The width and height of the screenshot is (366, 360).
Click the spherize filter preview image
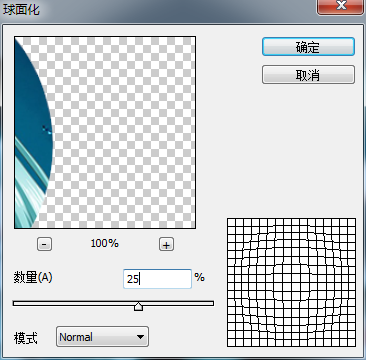pyautogui.click(x=105, y=132)
